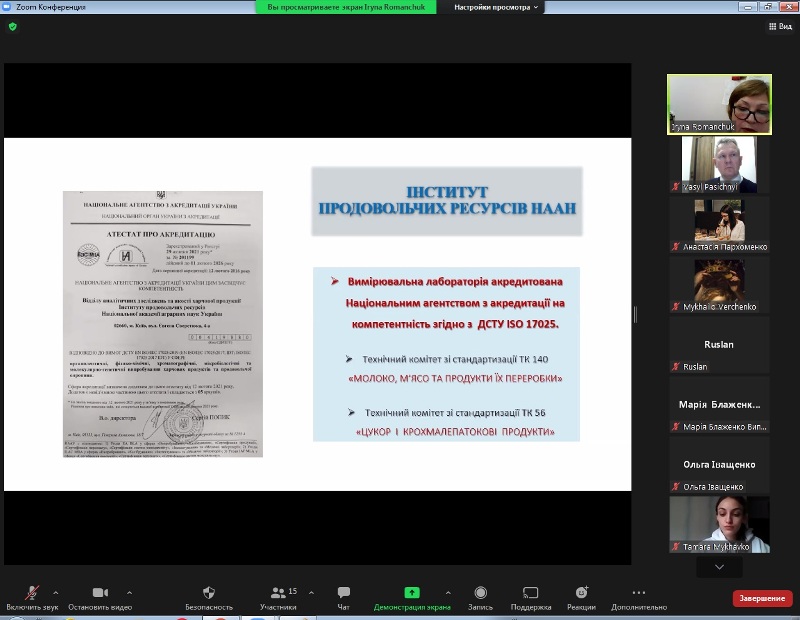Open the Безопасность shield icon

click(209, 592)
